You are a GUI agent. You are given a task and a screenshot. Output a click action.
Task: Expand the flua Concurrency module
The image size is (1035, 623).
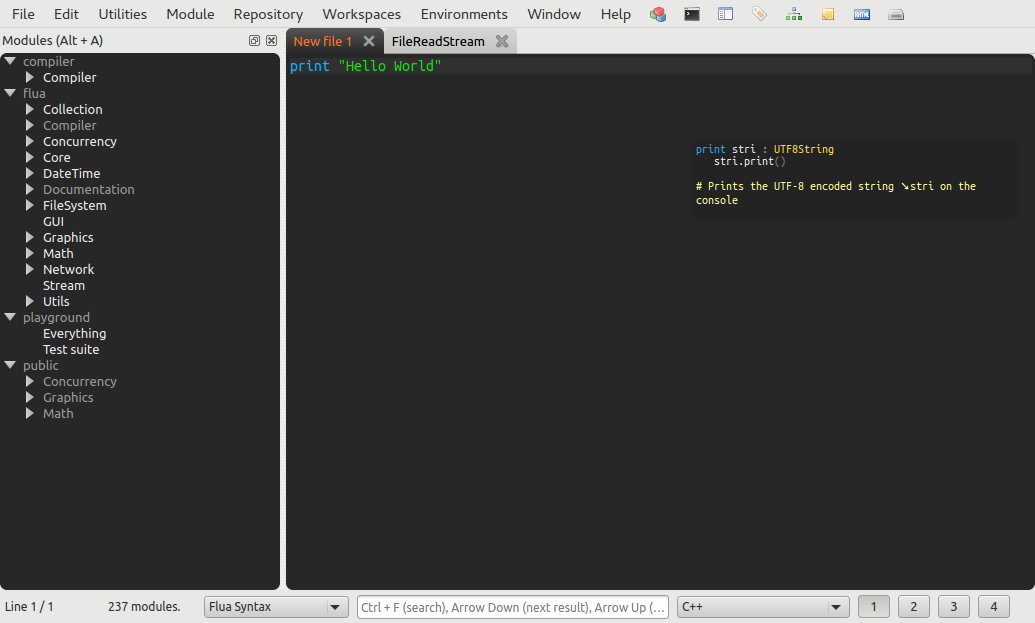pyautogui.click(x=30, y=141)
